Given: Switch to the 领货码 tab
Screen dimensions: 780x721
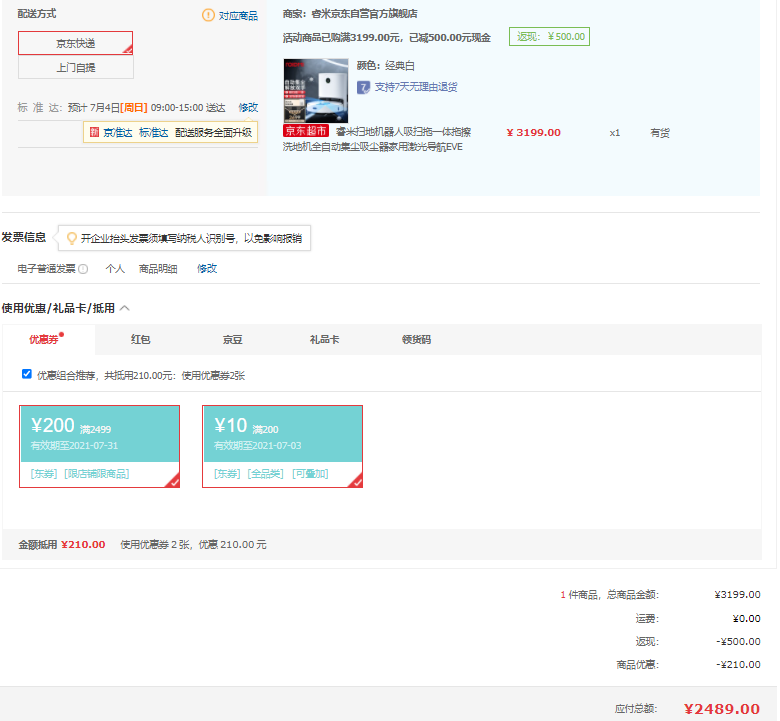Looking at the screenshot, I should click(416, 339).
